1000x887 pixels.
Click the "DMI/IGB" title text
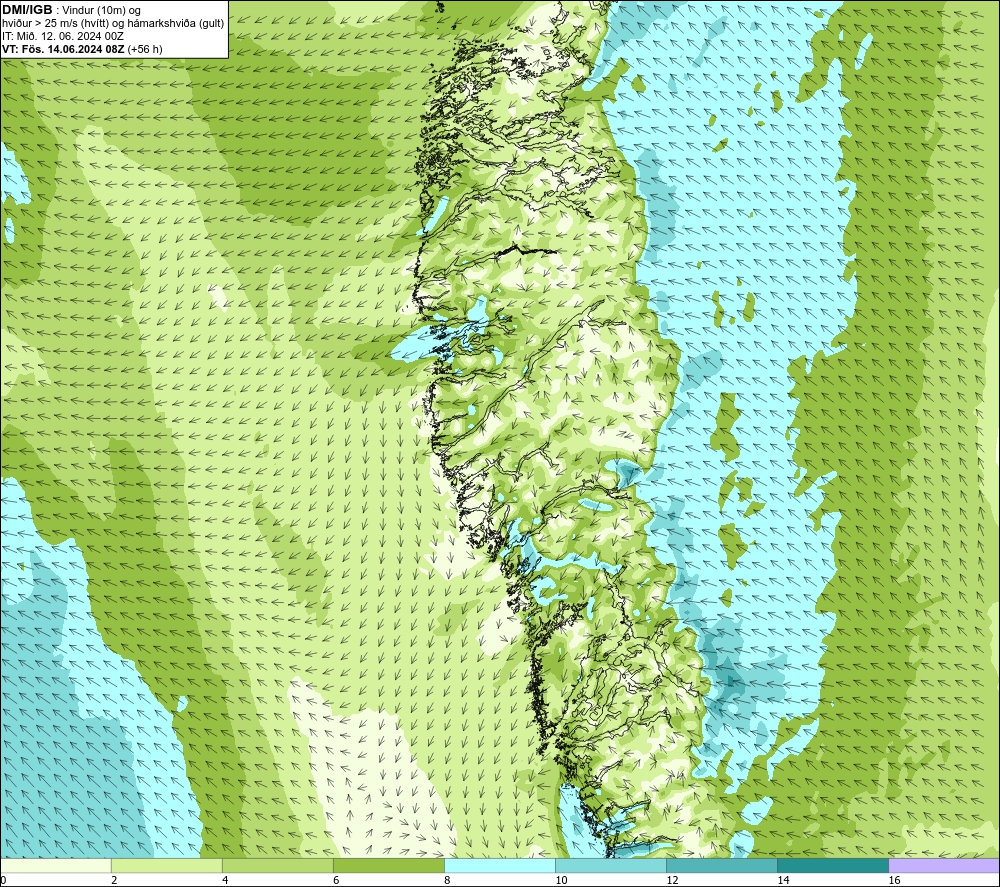pos(27,10)
